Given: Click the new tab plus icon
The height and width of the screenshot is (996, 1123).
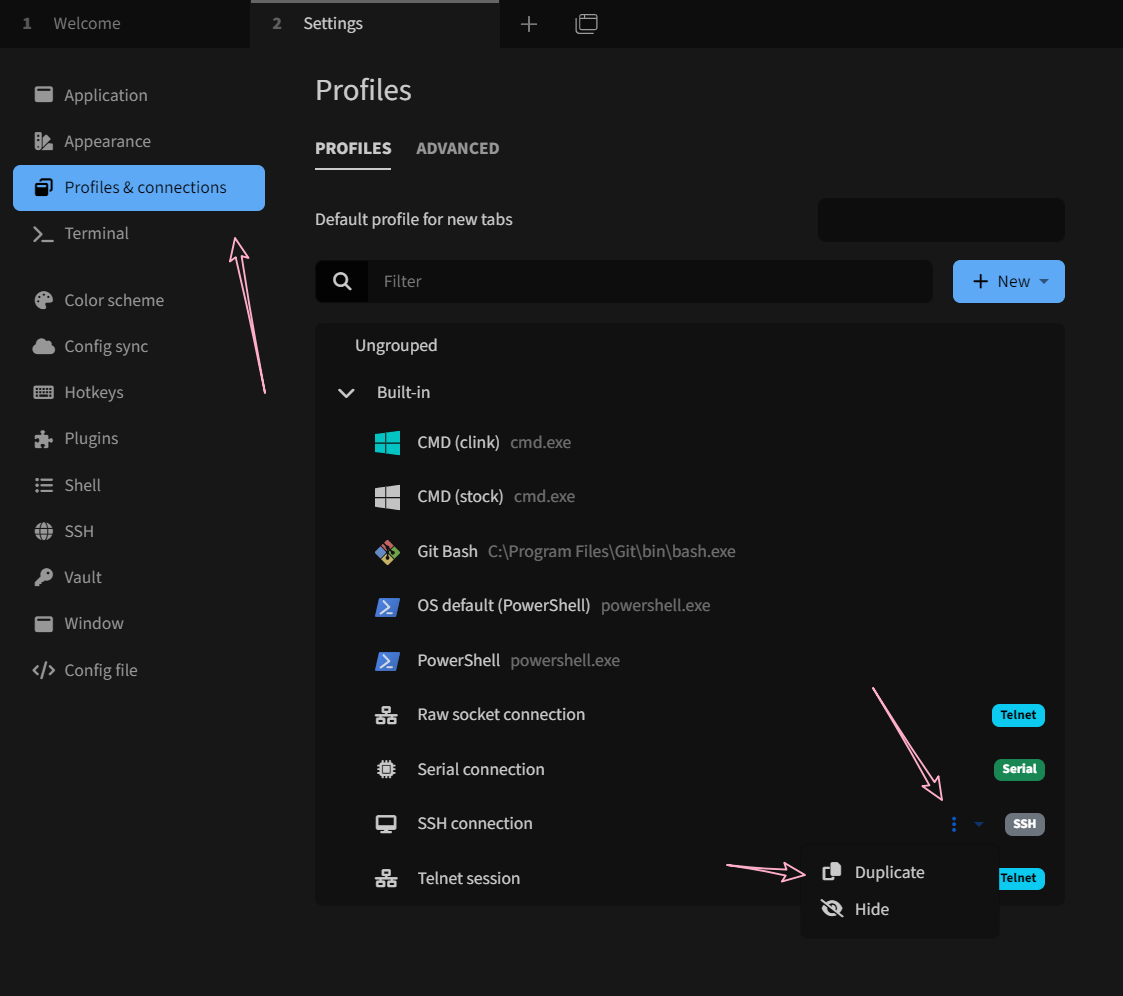Looking at the screenshot, I should click(529, 24).
